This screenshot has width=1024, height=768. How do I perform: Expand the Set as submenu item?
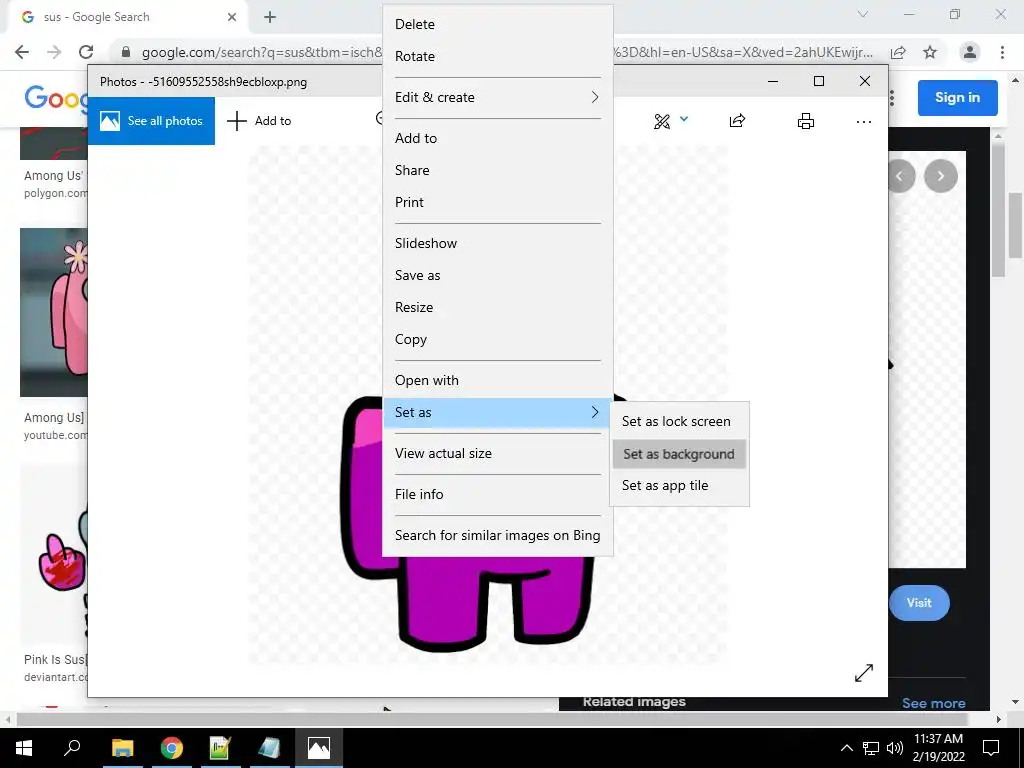coord(498,413)
